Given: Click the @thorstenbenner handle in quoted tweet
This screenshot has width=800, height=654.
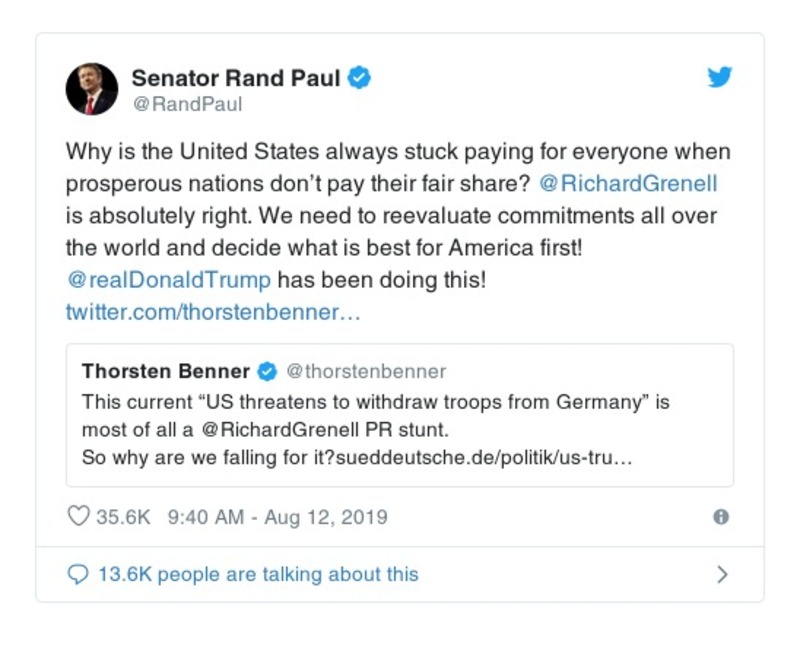Looking at the screenshot, I should click(x=366, y=372).
